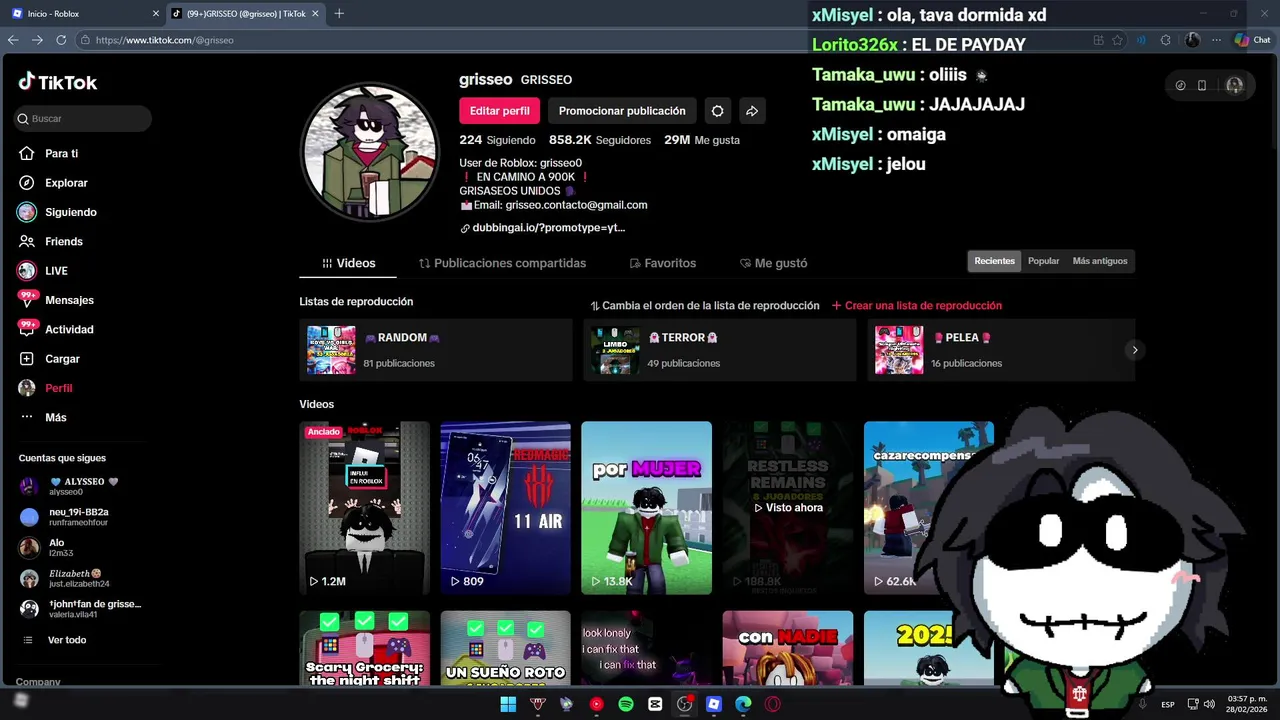Open the 11 AIR video thumbnail
1280x720 pixels.
click(506, 508)
